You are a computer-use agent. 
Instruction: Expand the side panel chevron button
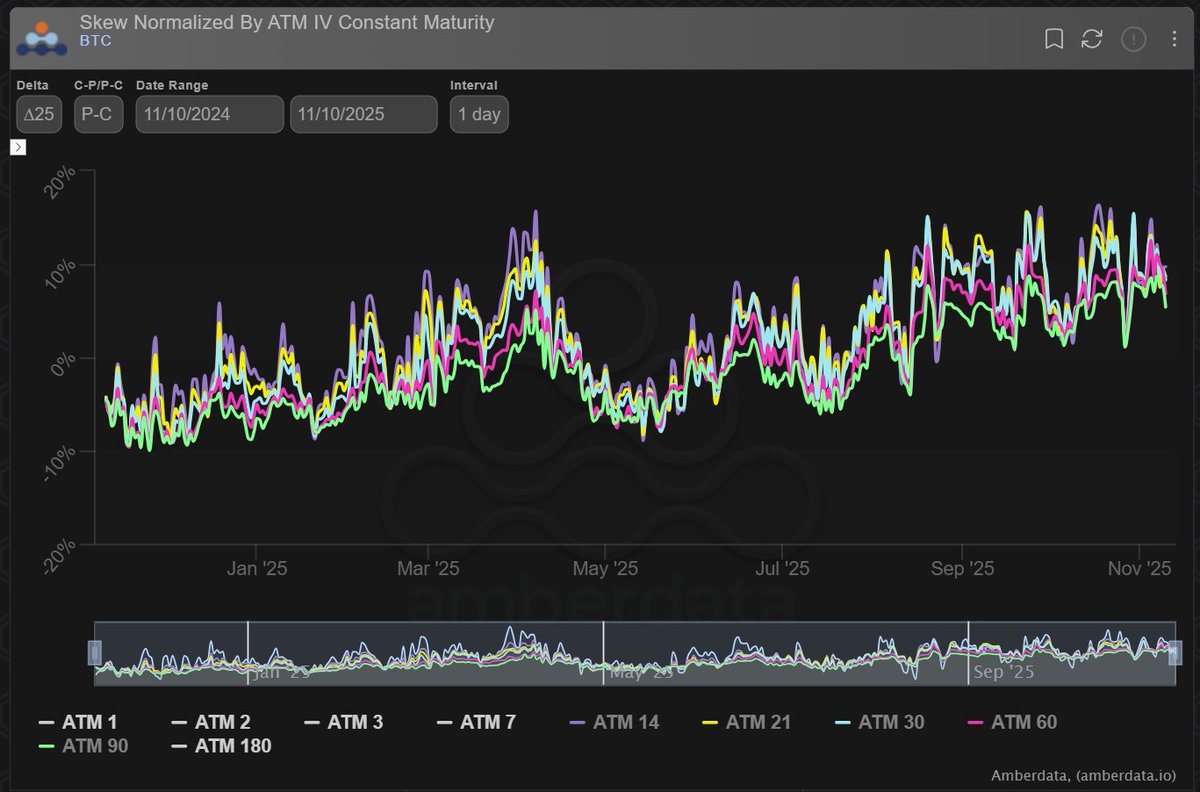tap(18, 148)
